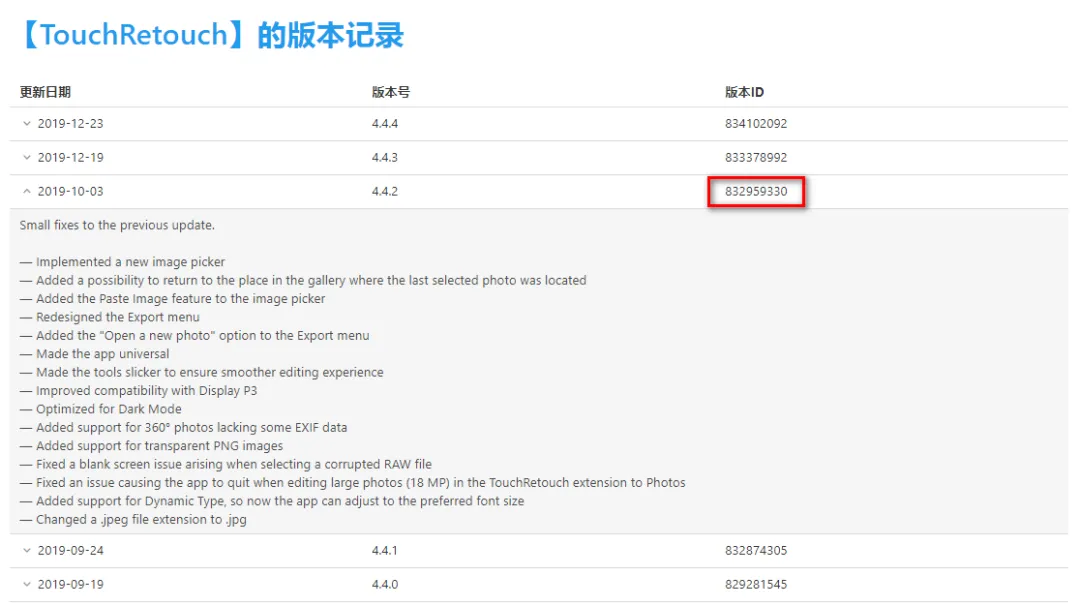Click the '360° photos lacking EXIF' note
The image size is (1080, 606).
point(183,428)
